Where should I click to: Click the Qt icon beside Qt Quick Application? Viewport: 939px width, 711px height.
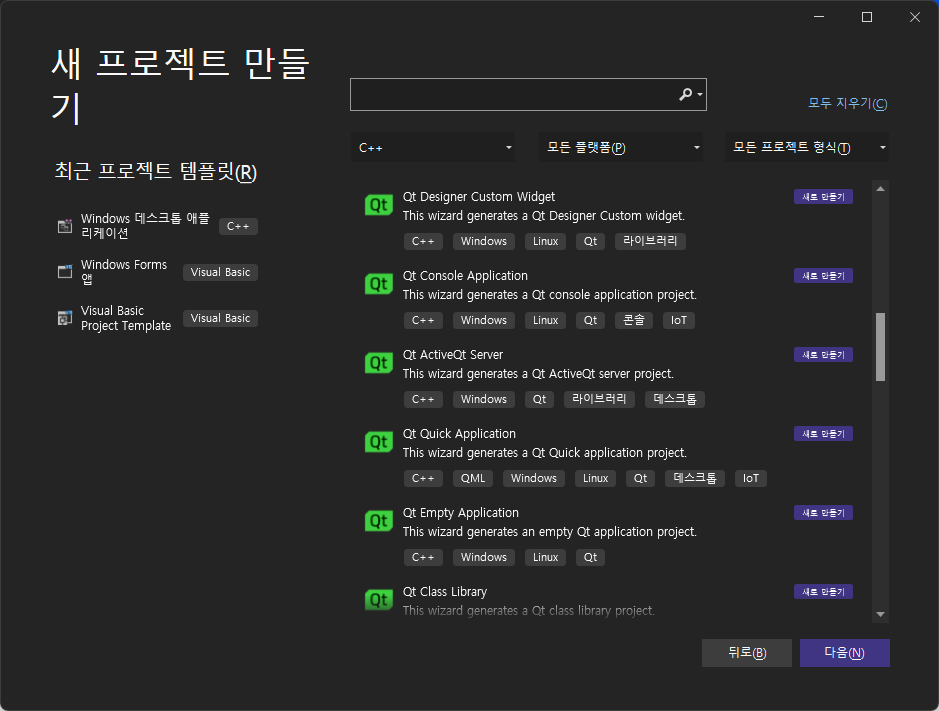point(378,442)
